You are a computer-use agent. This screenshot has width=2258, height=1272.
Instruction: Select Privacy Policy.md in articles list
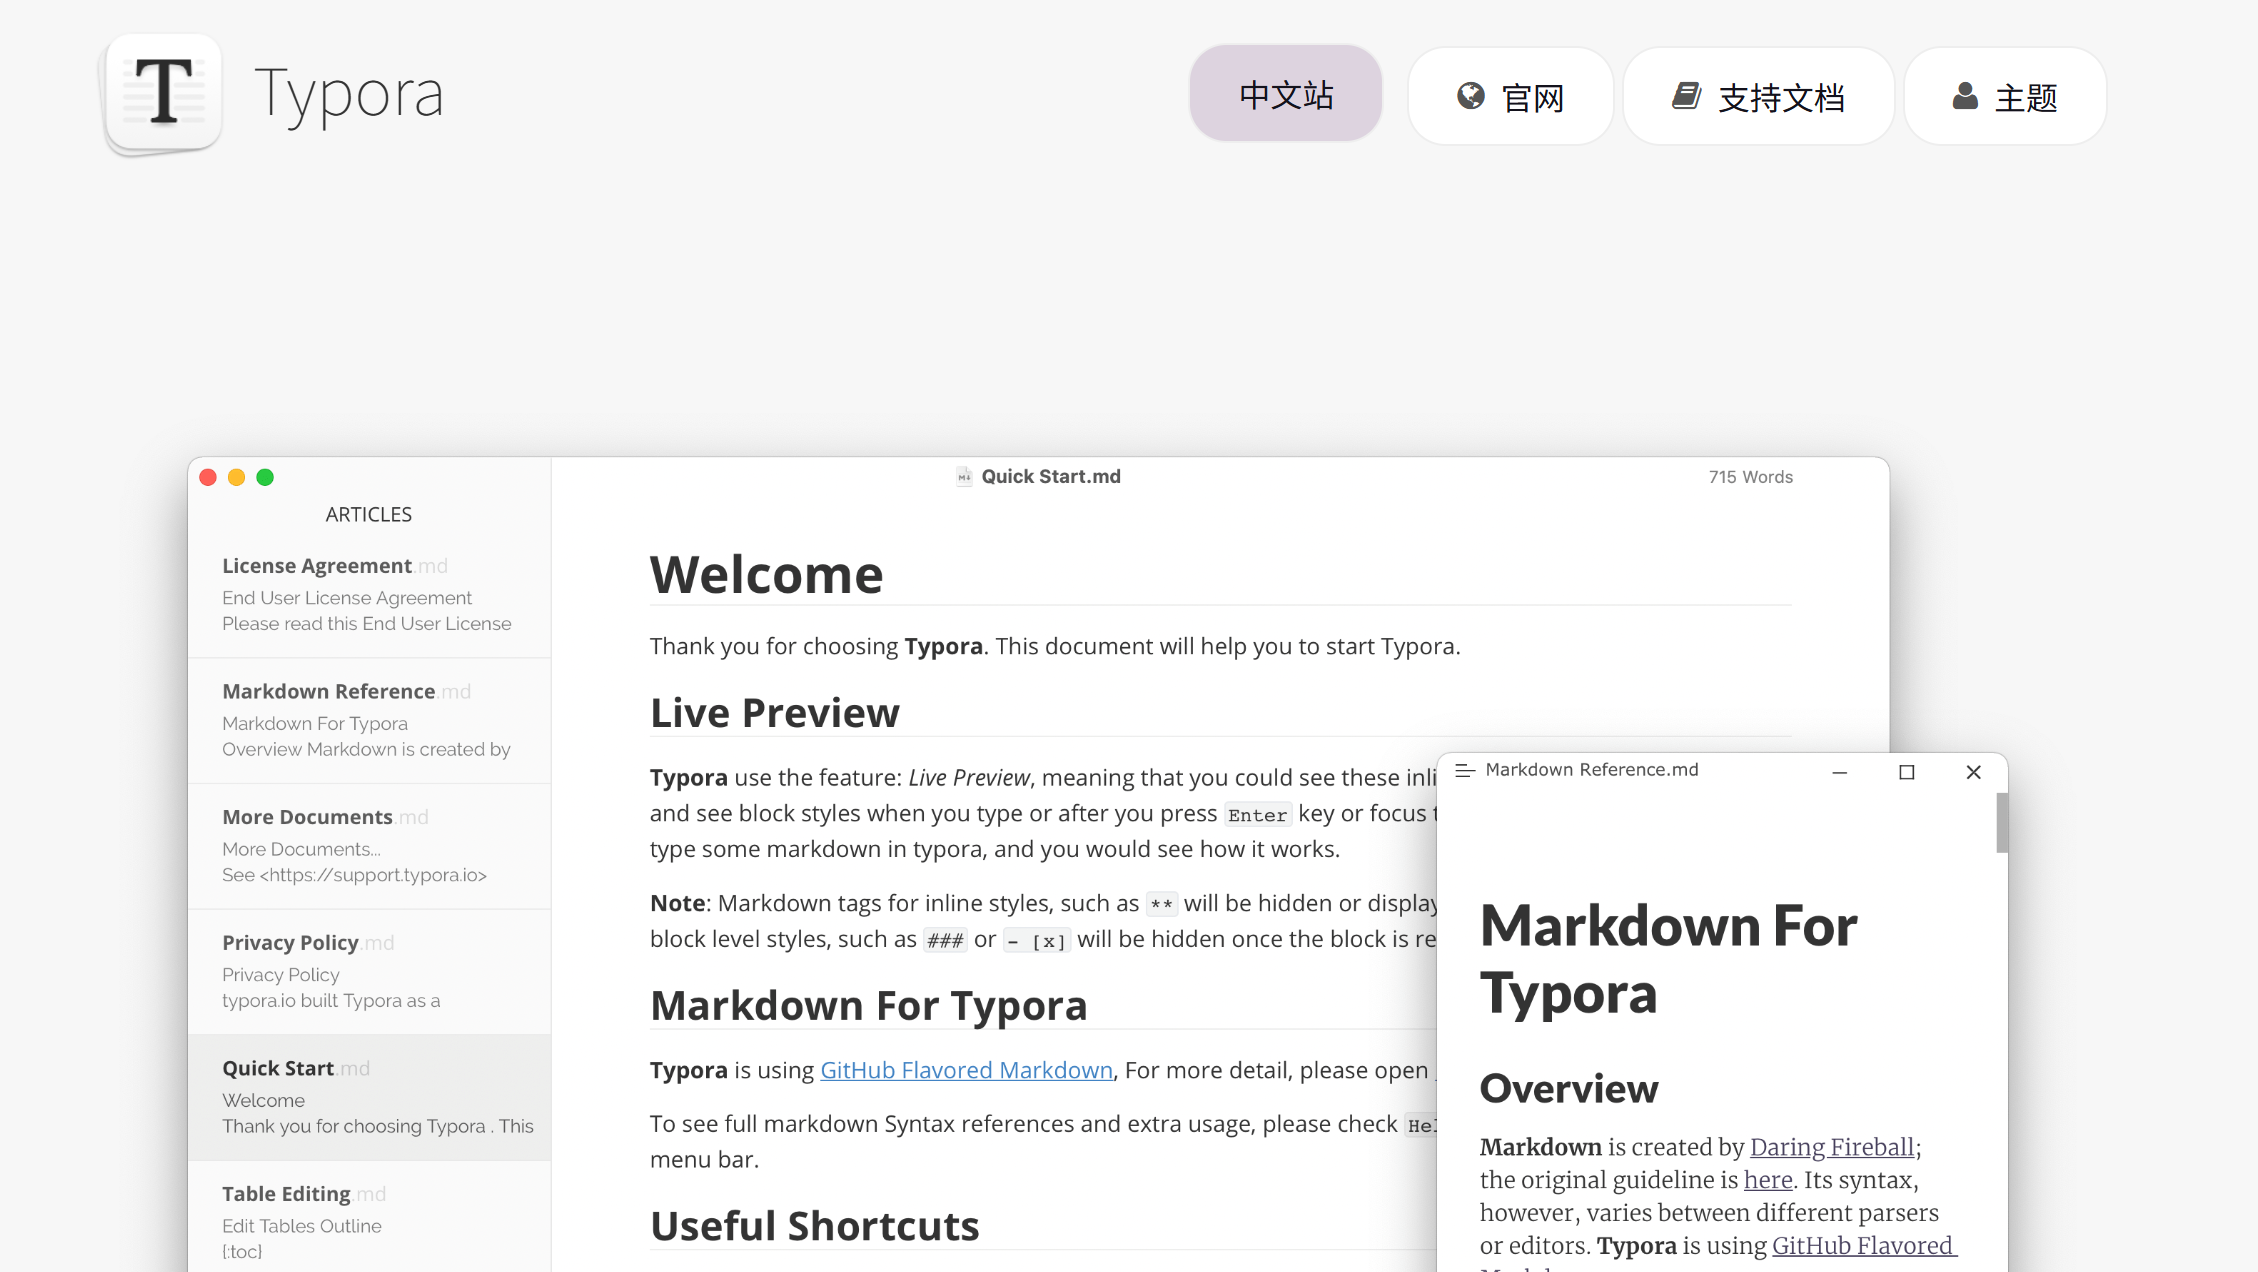(369, 972)
